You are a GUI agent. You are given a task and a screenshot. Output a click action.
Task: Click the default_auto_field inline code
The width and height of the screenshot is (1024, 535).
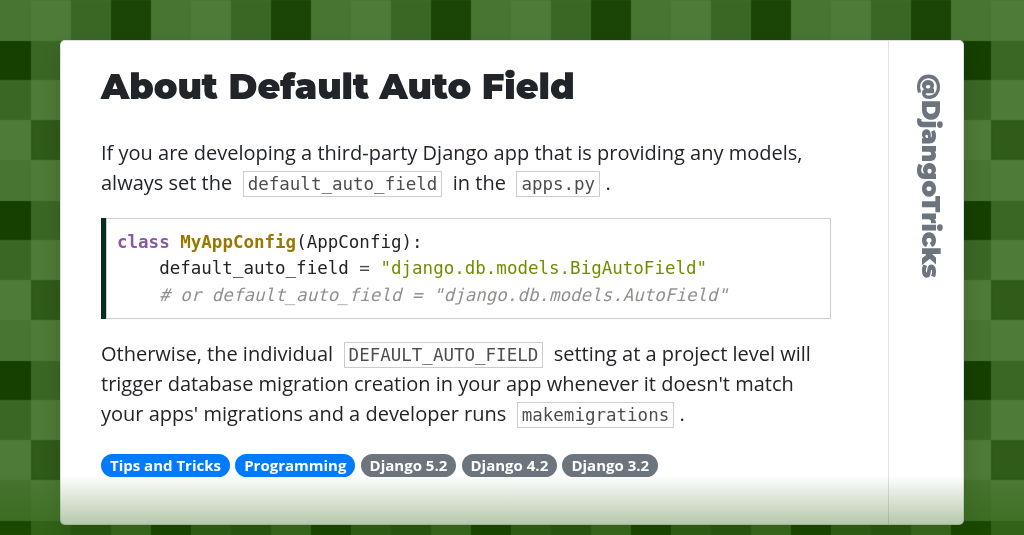[x=342, y=184]
